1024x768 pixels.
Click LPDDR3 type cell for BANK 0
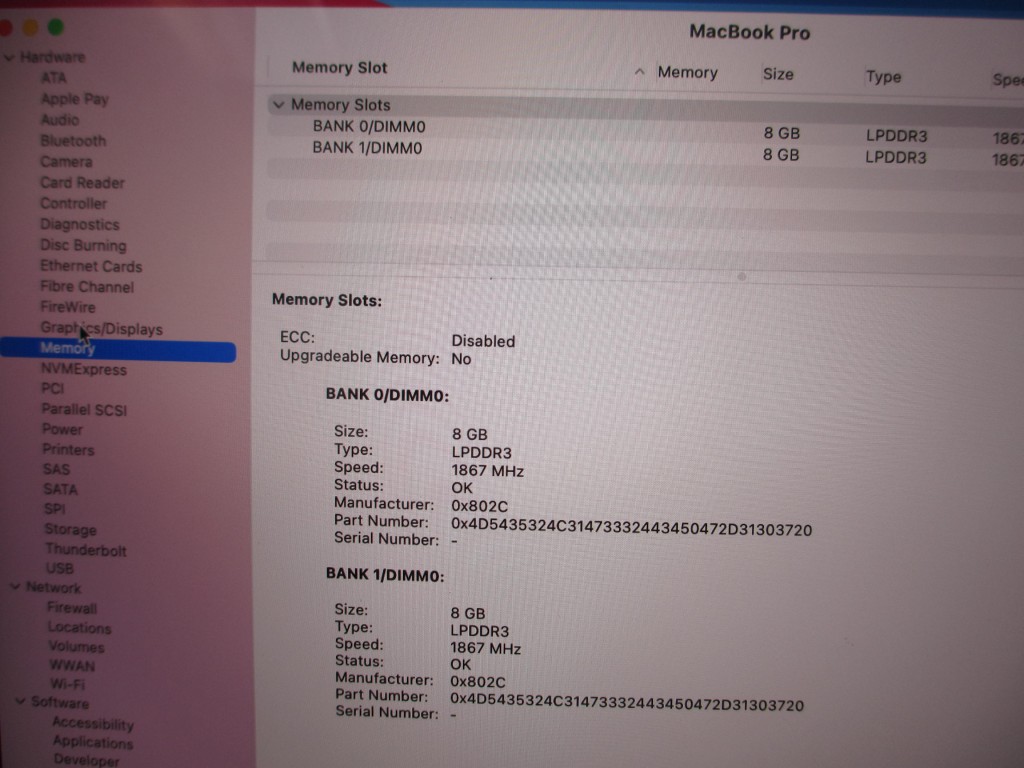[897, 136]
